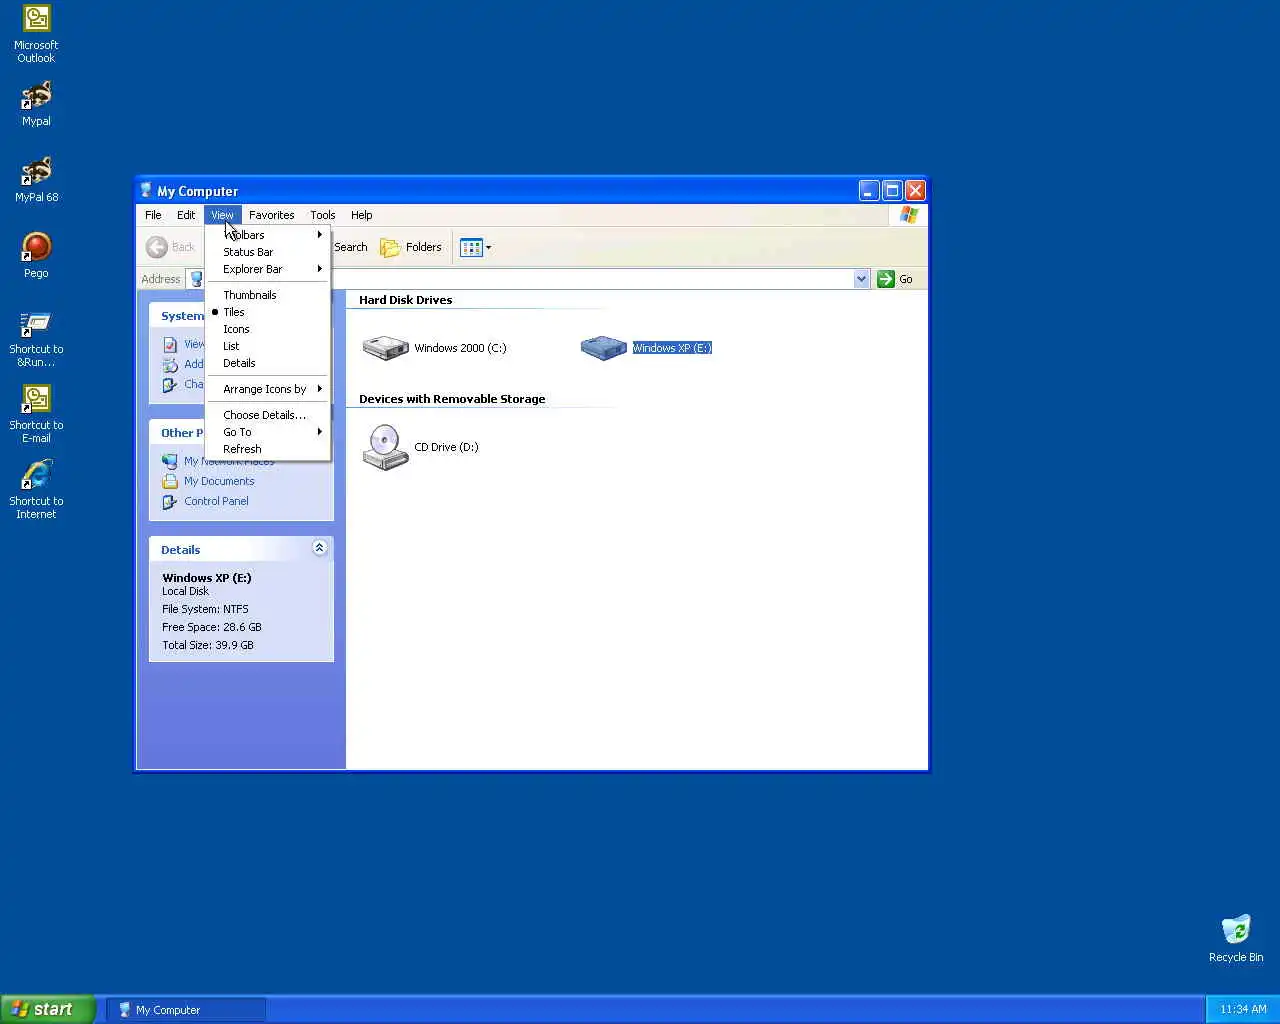This screenshot has height=1024, width=1280.
Task: Click the My Computer taskbar button
Action: (186, 1010)
